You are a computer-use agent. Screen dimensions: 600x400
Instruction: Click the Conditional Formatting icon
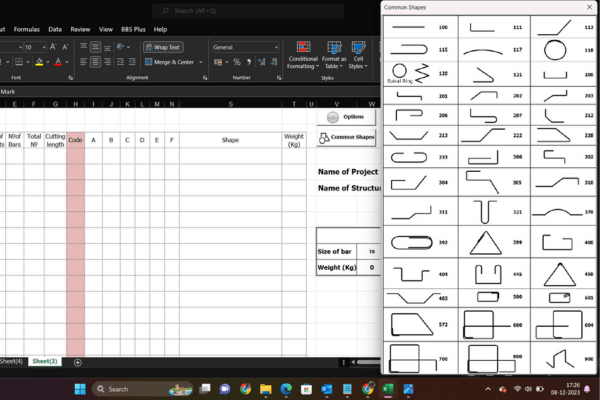pyautogui.click(x=302, y=47)
